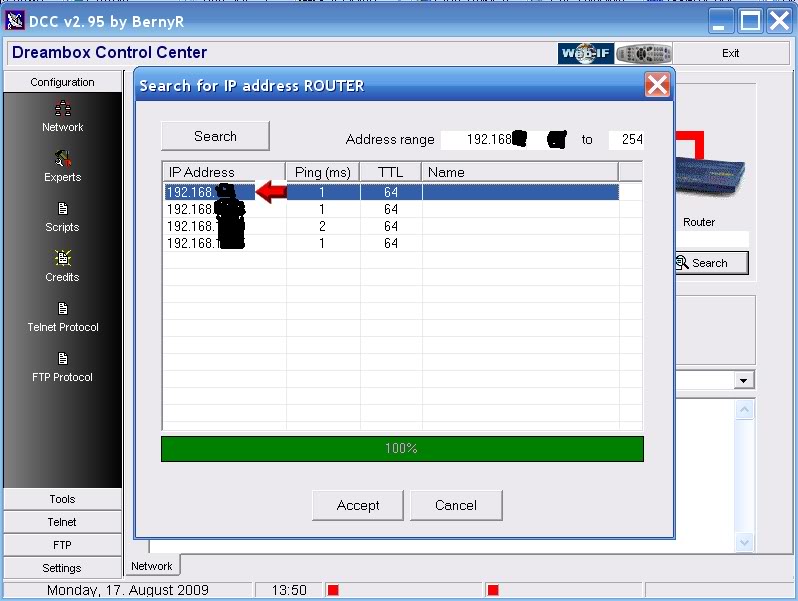Sort by TTL column header
Image resolution: width=798 pixels, height=601 pixels.
tap(391, 172)
